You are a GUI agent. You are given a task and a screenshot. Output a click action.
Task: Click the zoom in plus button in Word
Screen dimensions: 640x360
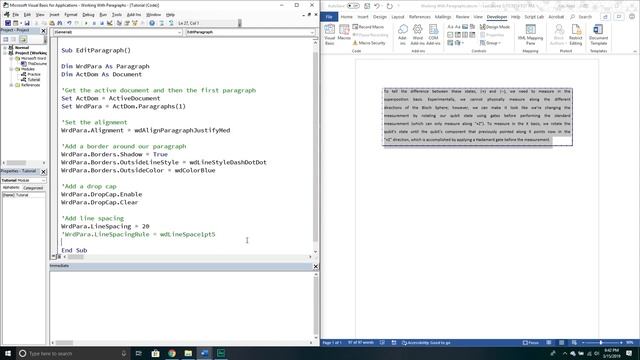pos(621,343)
